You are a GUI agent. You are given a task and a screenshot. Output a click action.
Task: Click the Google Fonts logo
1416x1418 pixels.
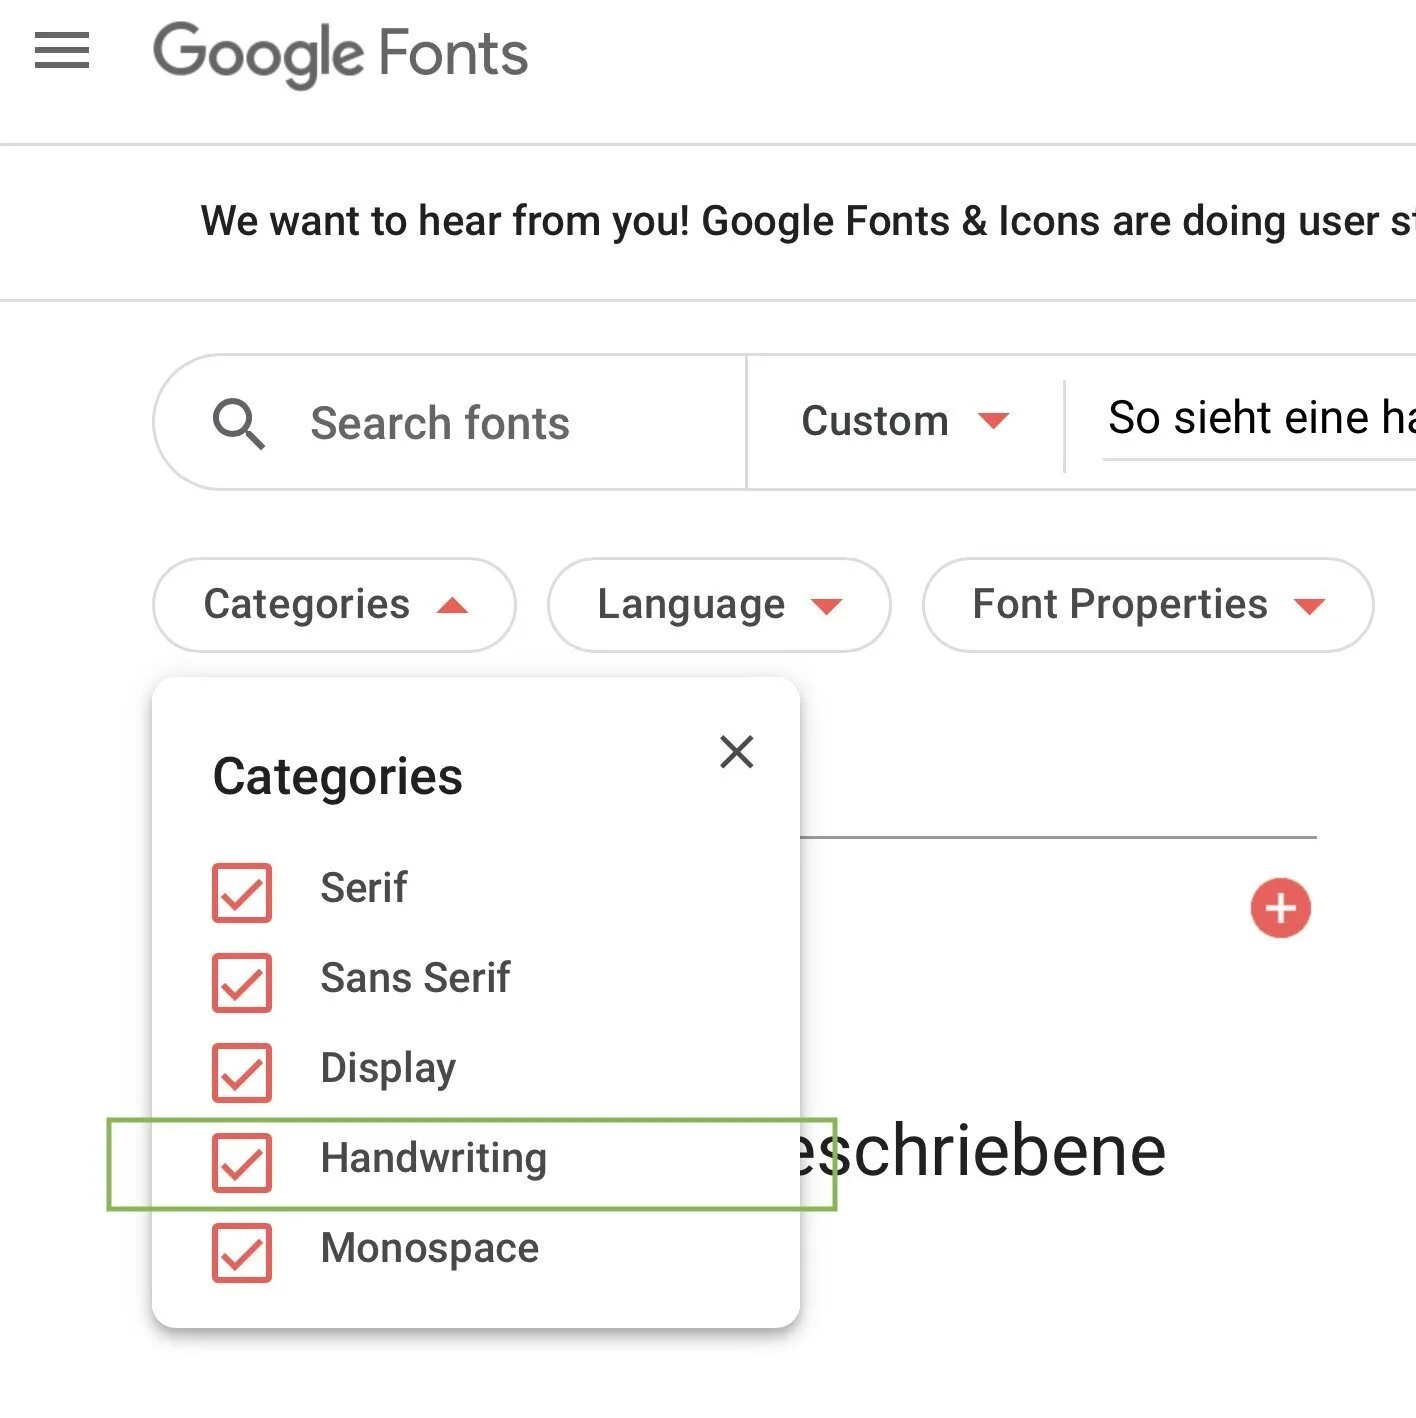(340, 54)
